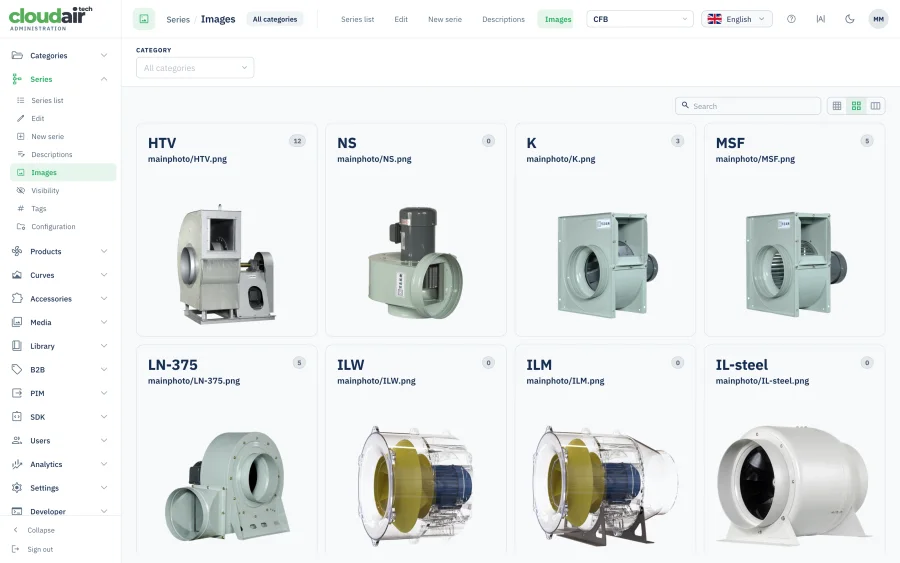Image resolution: width=900 pixels, height=563 pixels.
Task: Switch to columns view icon
Action: click(x=875, y=106)
